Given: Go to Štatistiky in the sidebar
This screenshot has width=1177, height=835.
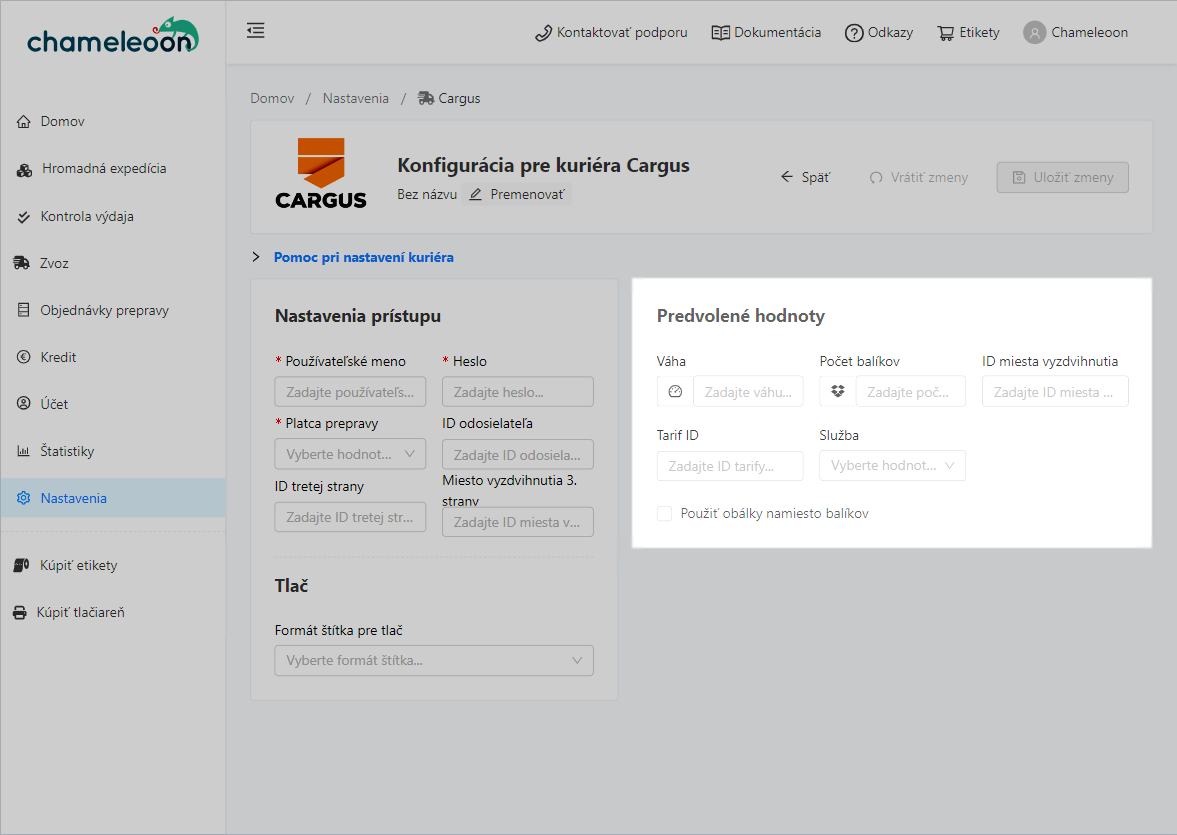Looking at the screenshot, I should tap(67, 451).
